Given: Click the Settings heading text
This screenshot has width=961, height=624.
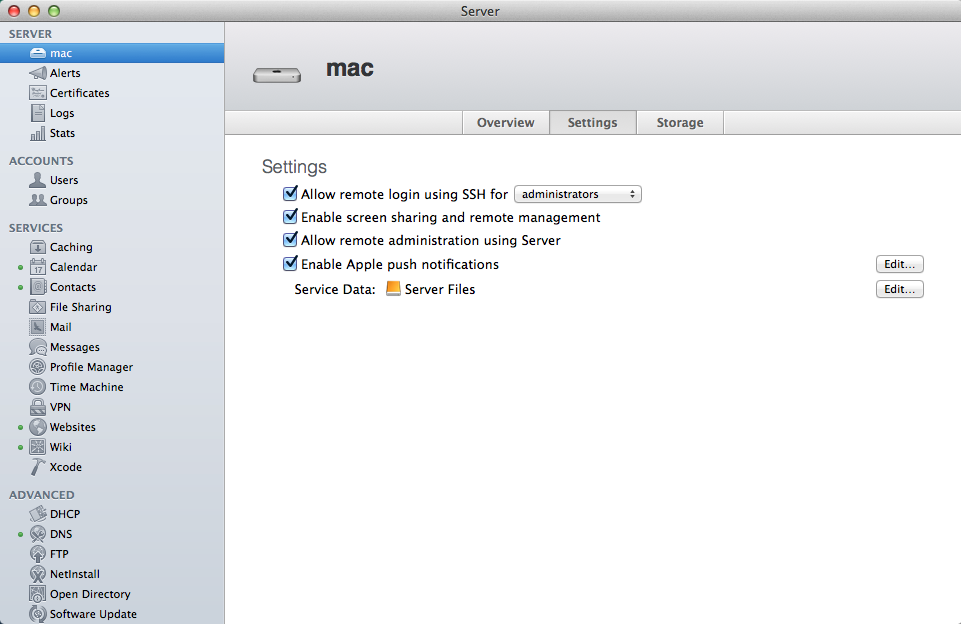Looking at the screenshot, I should (x=294, y=167).
